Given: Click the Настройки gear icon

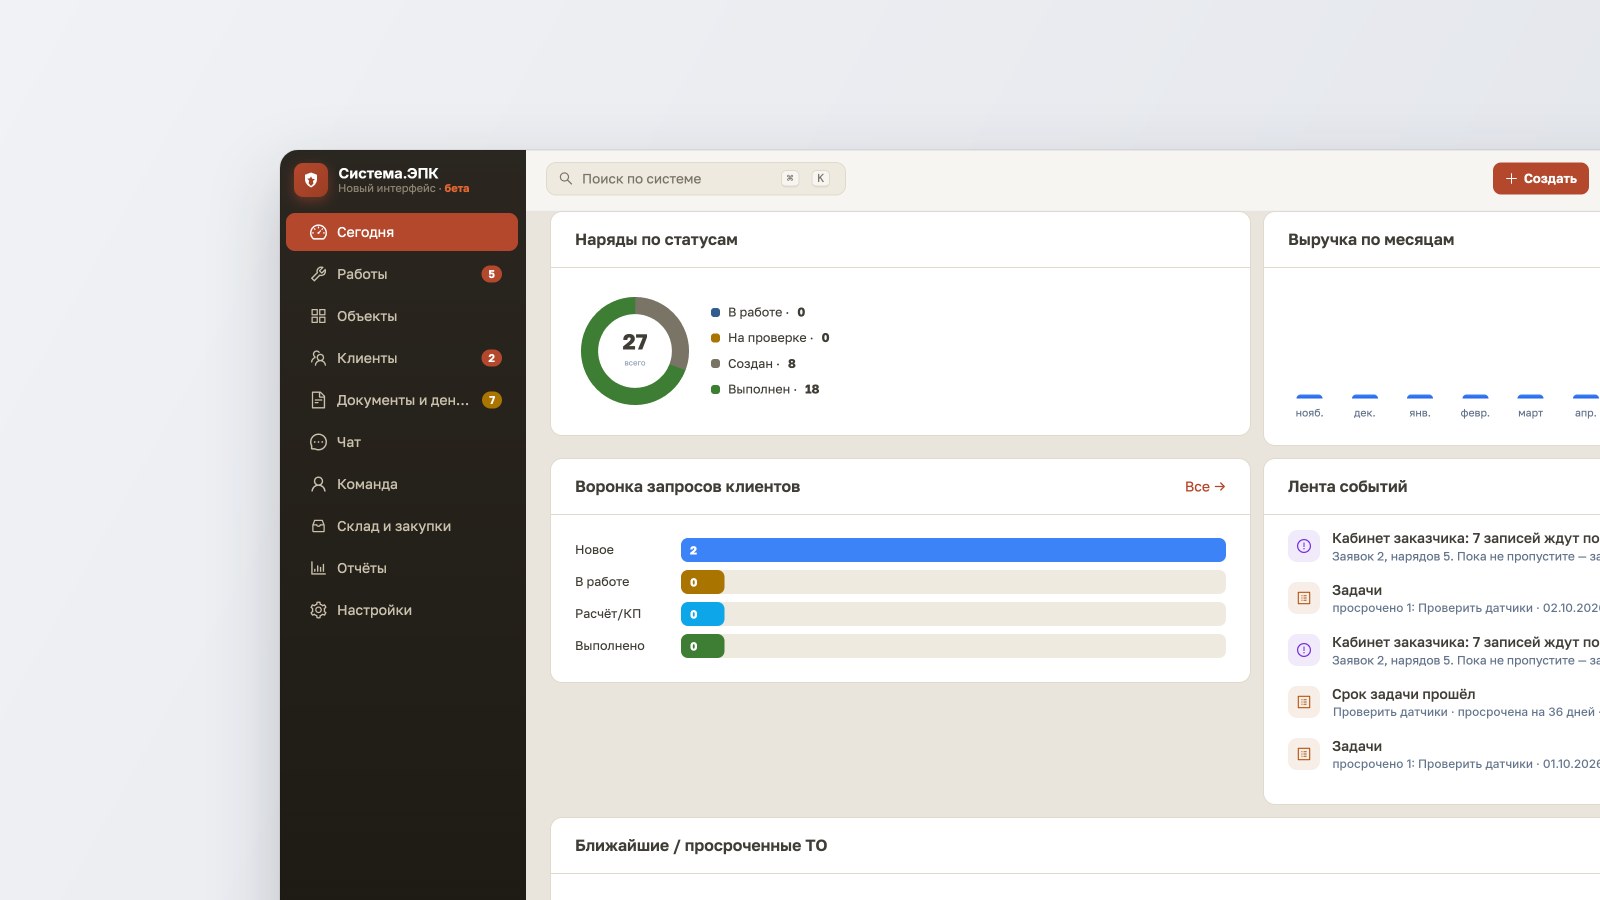Looking at the screenshot, I should click(x=318, y=610).
